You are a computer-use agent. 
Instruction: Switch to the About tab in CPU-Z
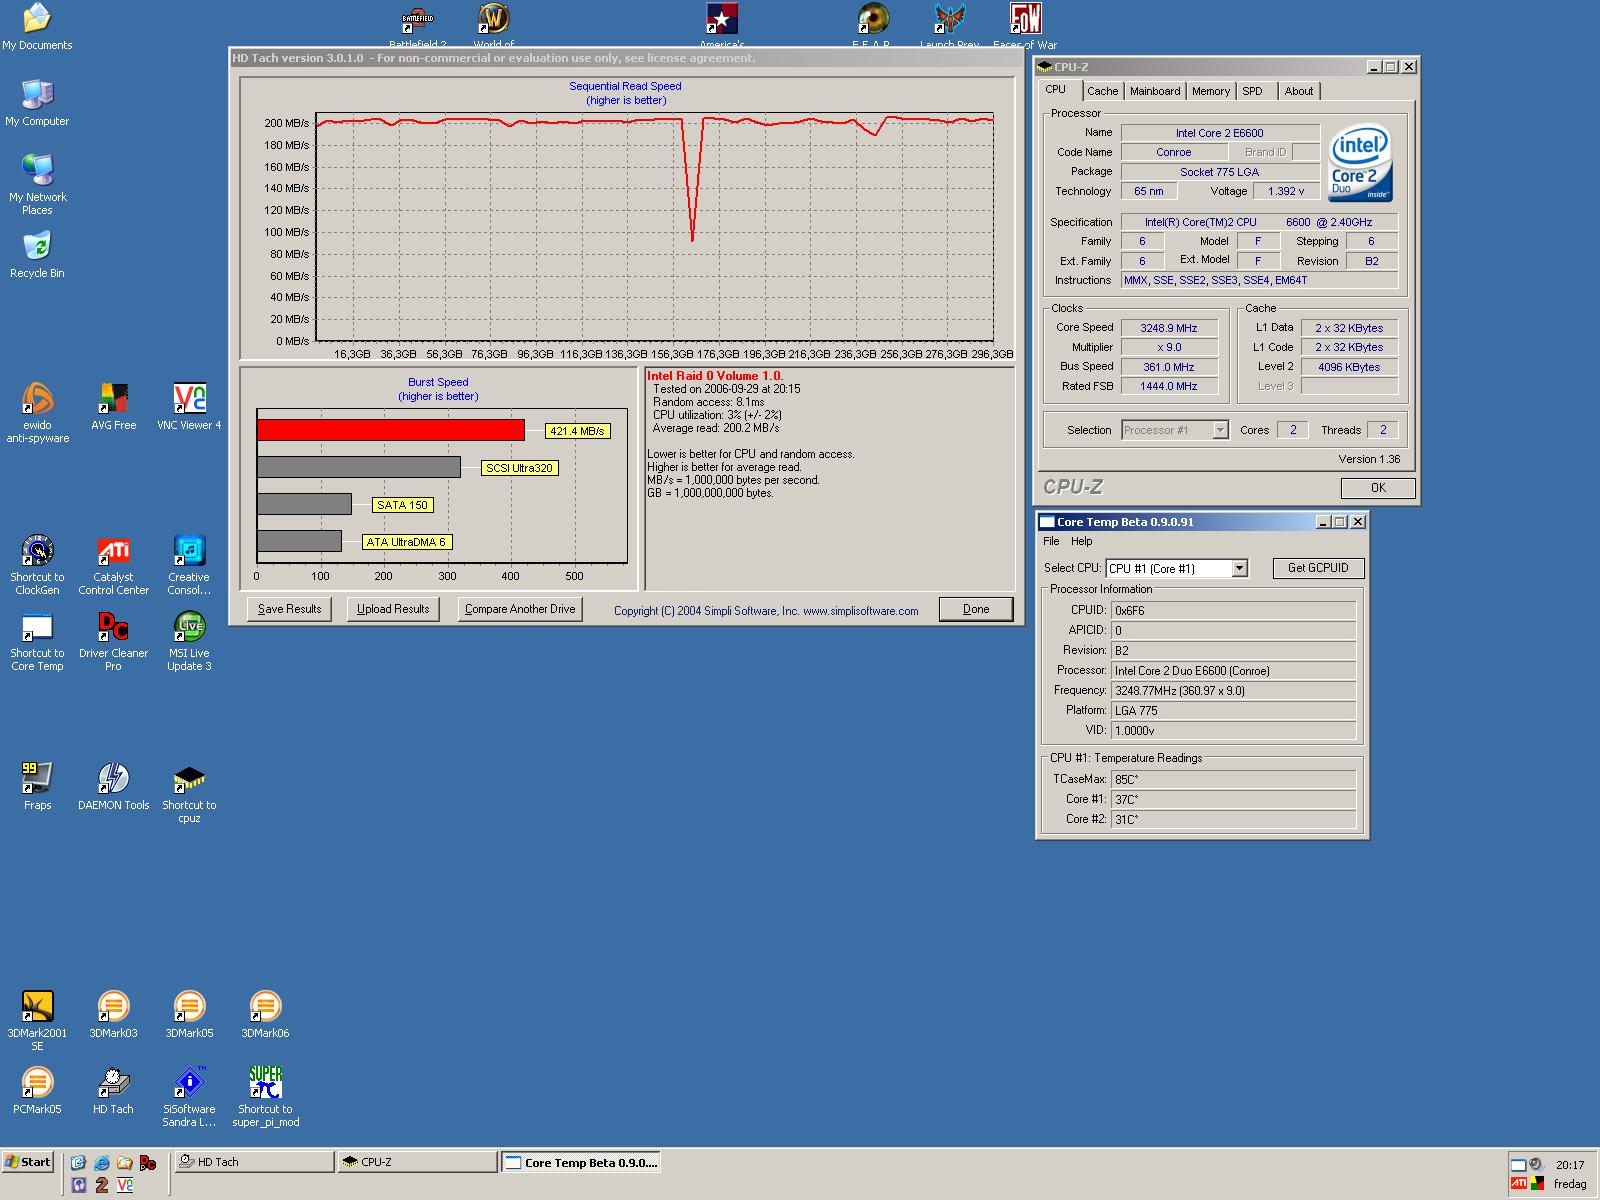pos(1299,91)
